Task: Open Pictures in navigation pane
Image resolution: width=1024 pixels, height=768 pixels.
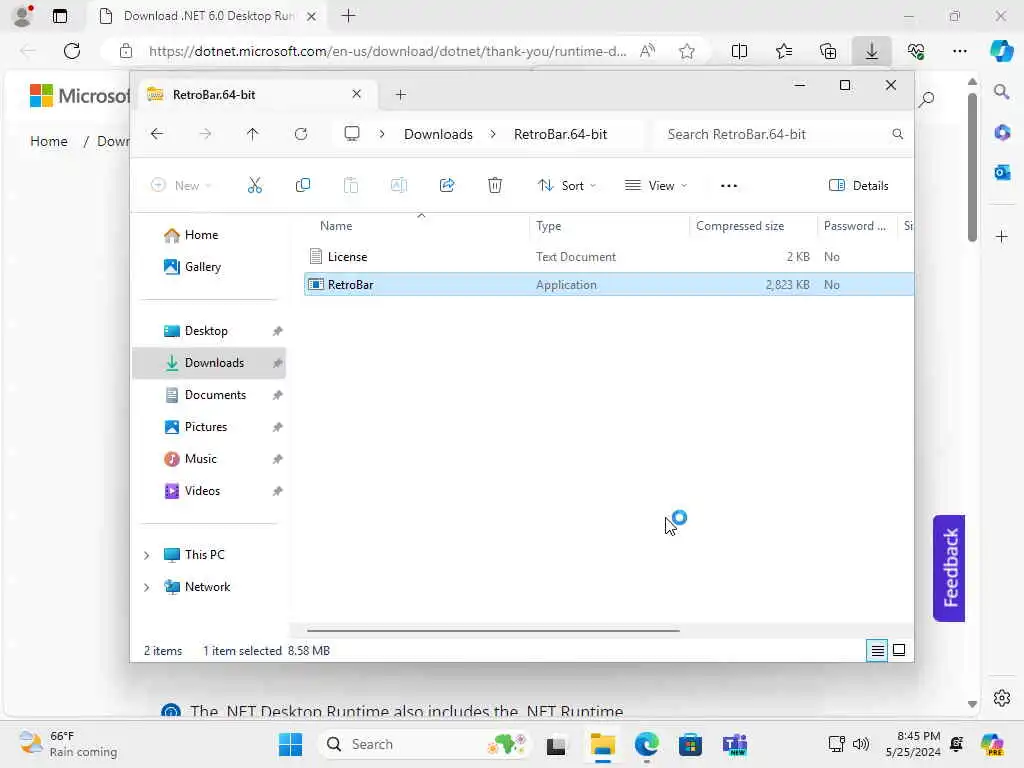Action: [206, 426]
